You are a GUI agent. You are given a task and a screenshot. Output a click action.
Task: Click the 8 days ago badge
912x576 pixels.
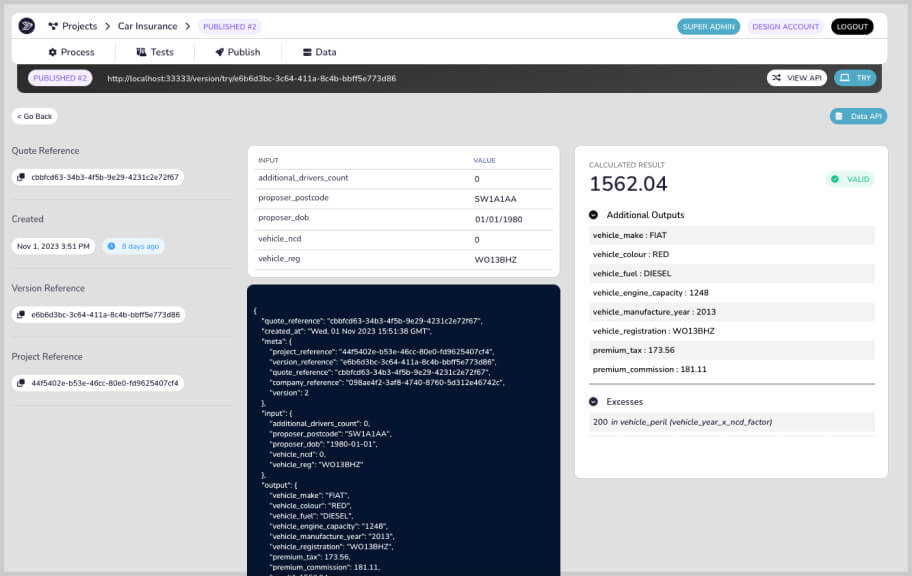coord(134,246)
